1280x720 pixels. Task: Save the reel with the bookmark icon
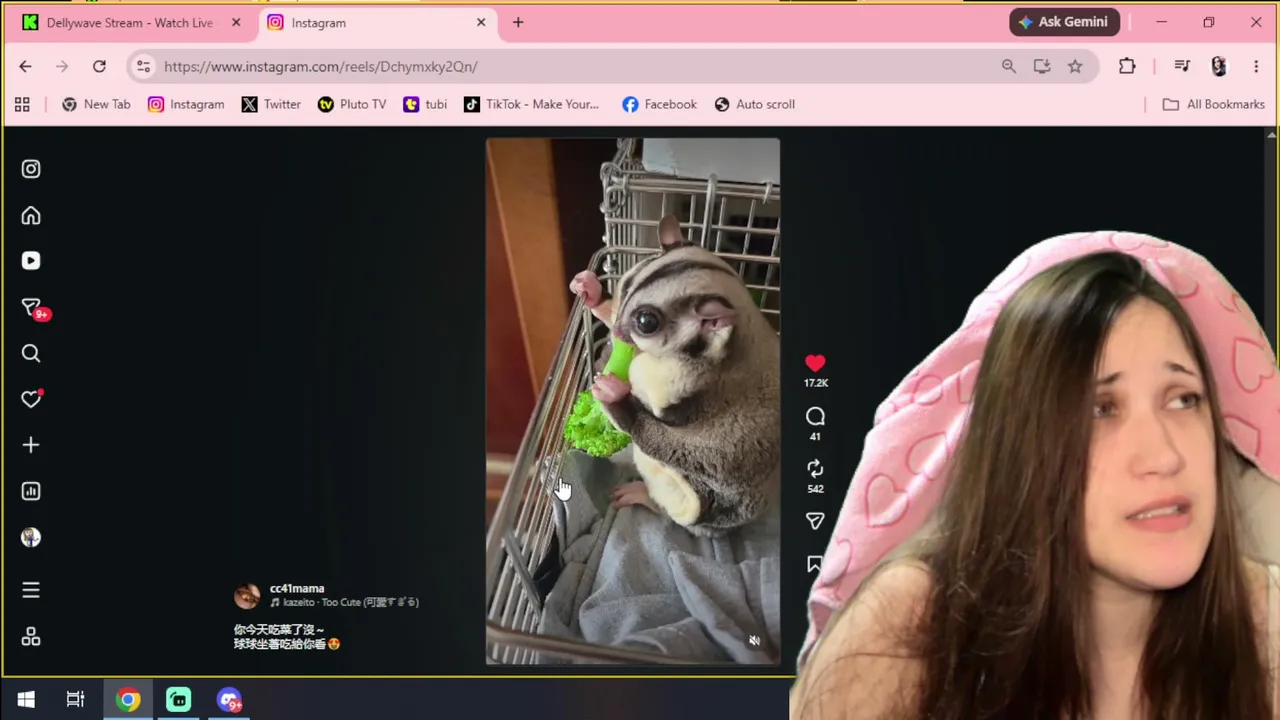814,565
